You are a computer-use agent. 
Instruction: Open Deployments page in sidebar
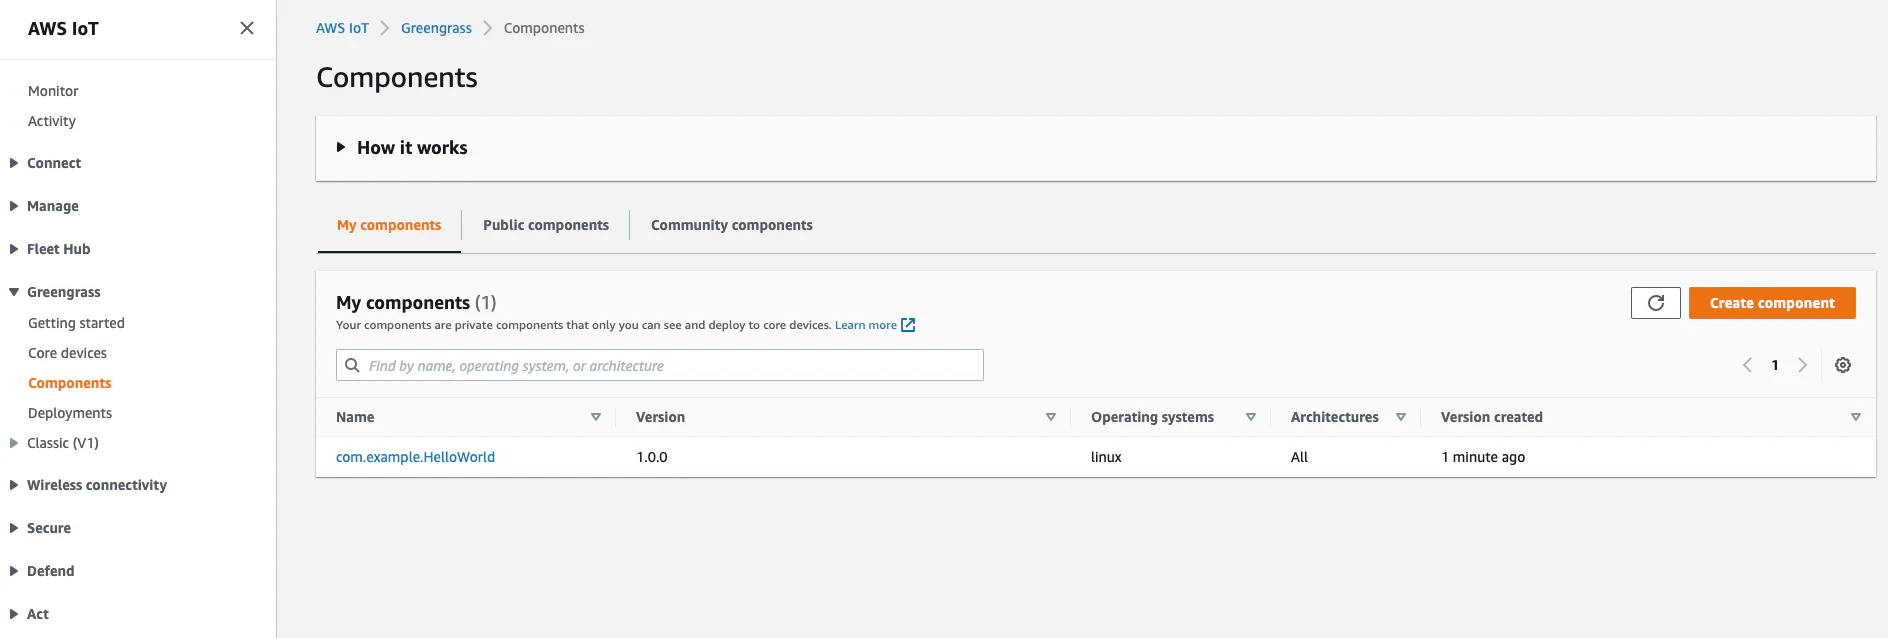point(70,413)
